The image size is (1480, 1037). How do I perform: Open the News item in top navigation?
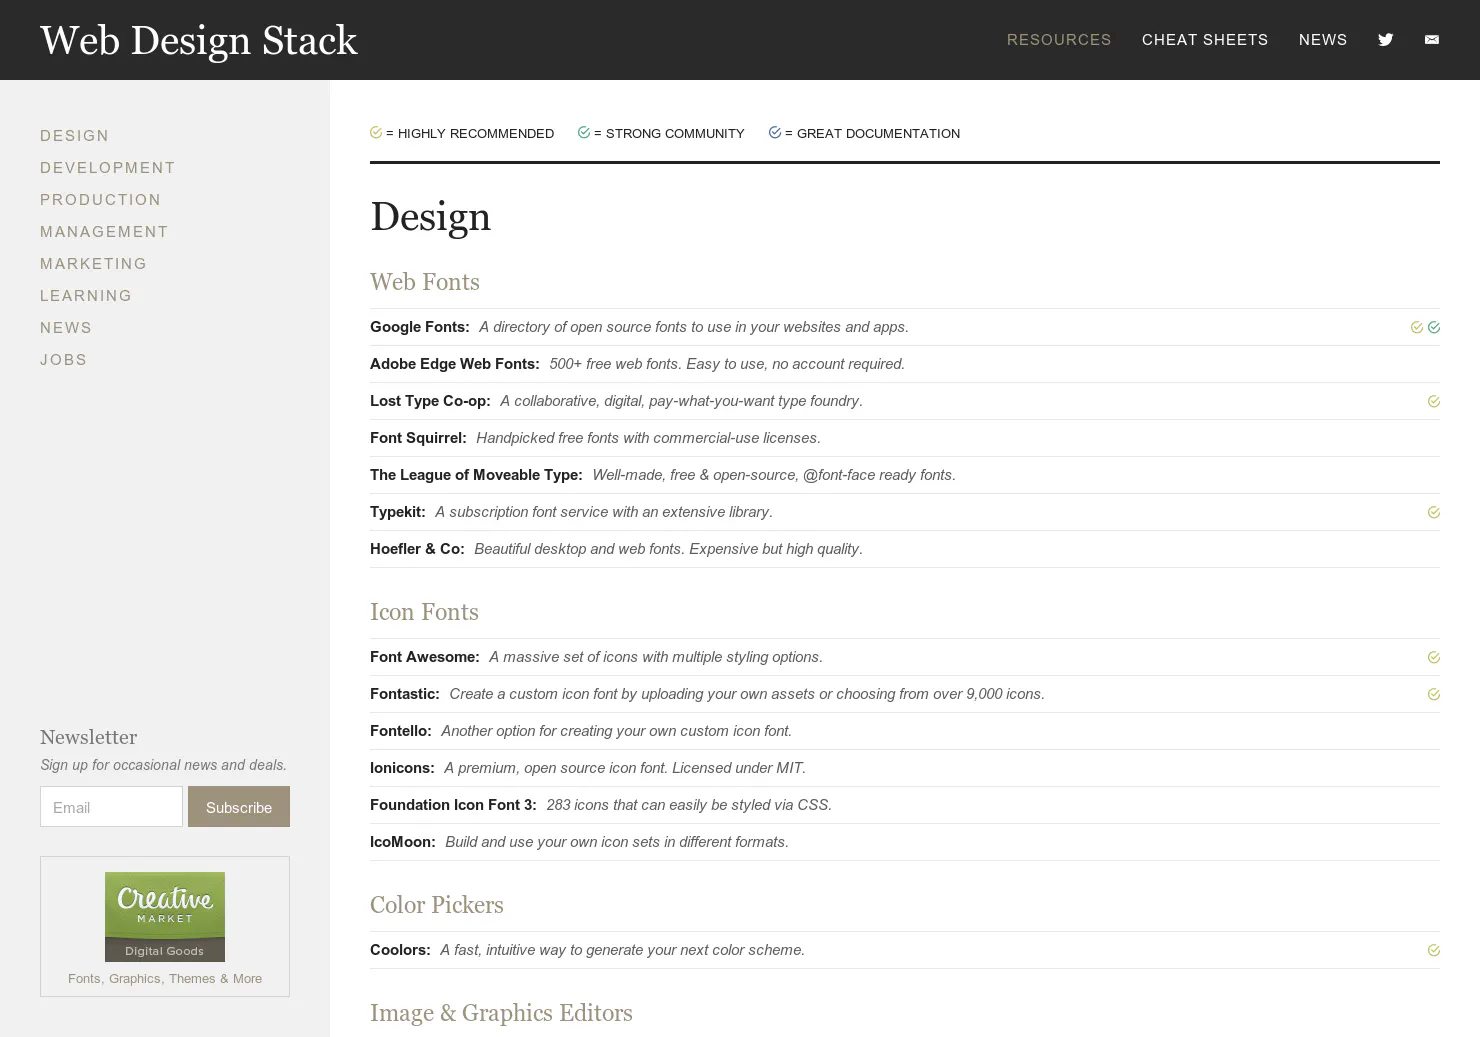click(x=1323, y=40)
